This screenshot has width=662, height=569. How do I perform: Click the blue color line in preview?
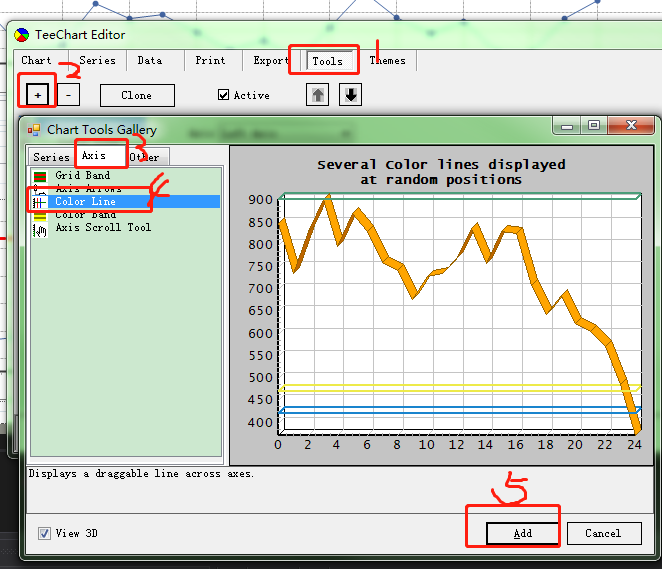click(460, 410)
